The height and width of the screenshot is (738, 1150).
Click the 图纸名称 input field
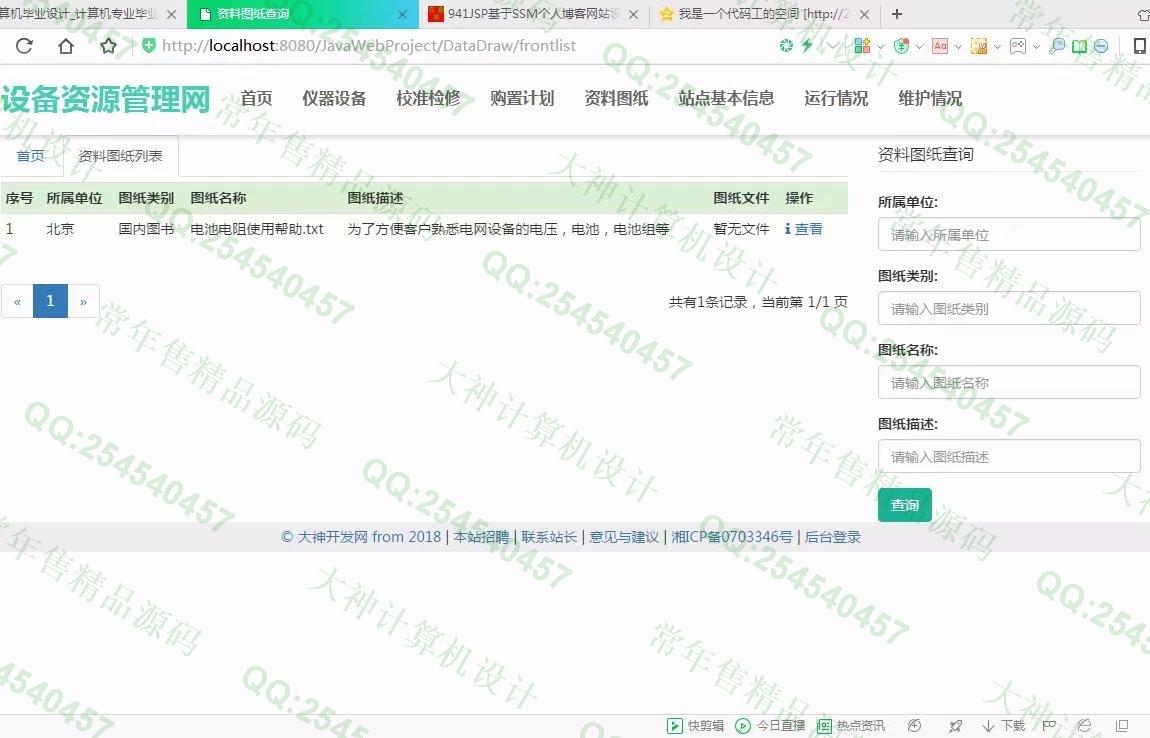coord(1008,383)
